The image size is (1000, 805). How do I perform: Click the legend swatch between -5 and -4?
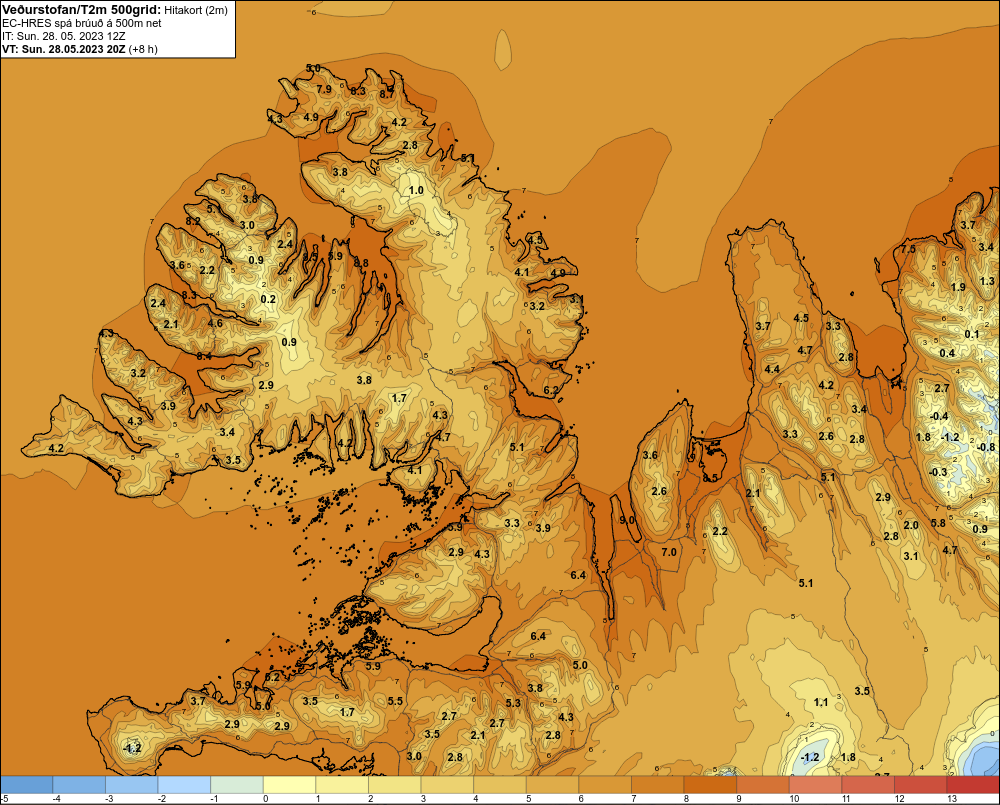tap(27, 784)
